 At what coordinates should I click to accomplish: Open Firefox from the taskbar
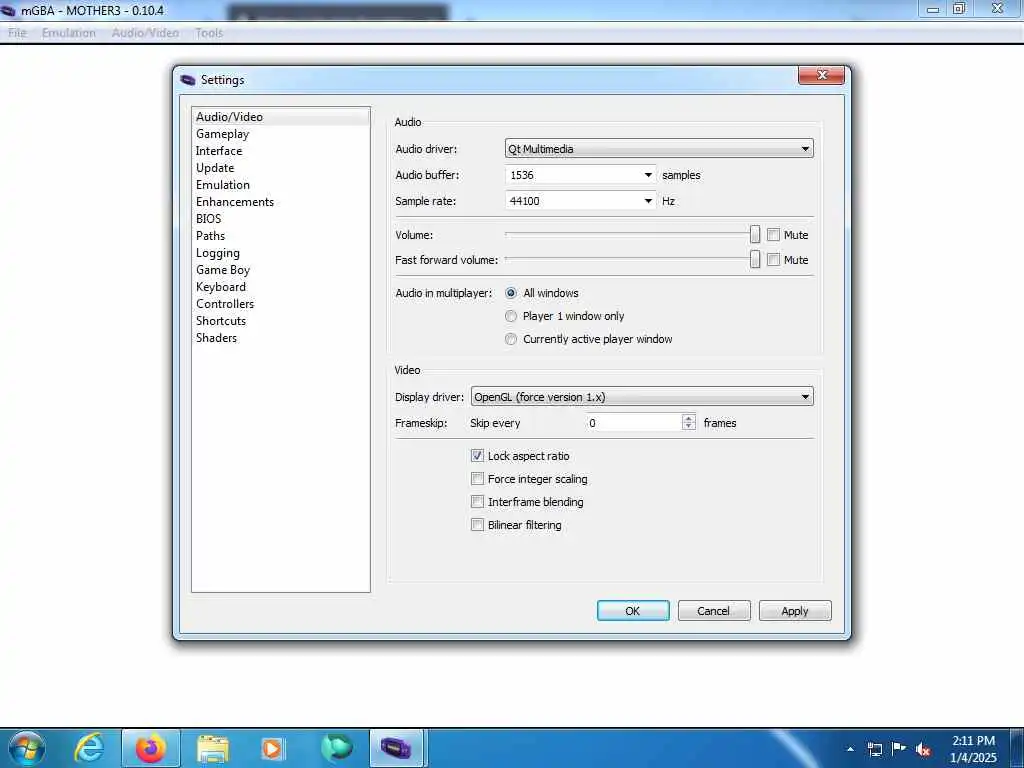[151, 748]
